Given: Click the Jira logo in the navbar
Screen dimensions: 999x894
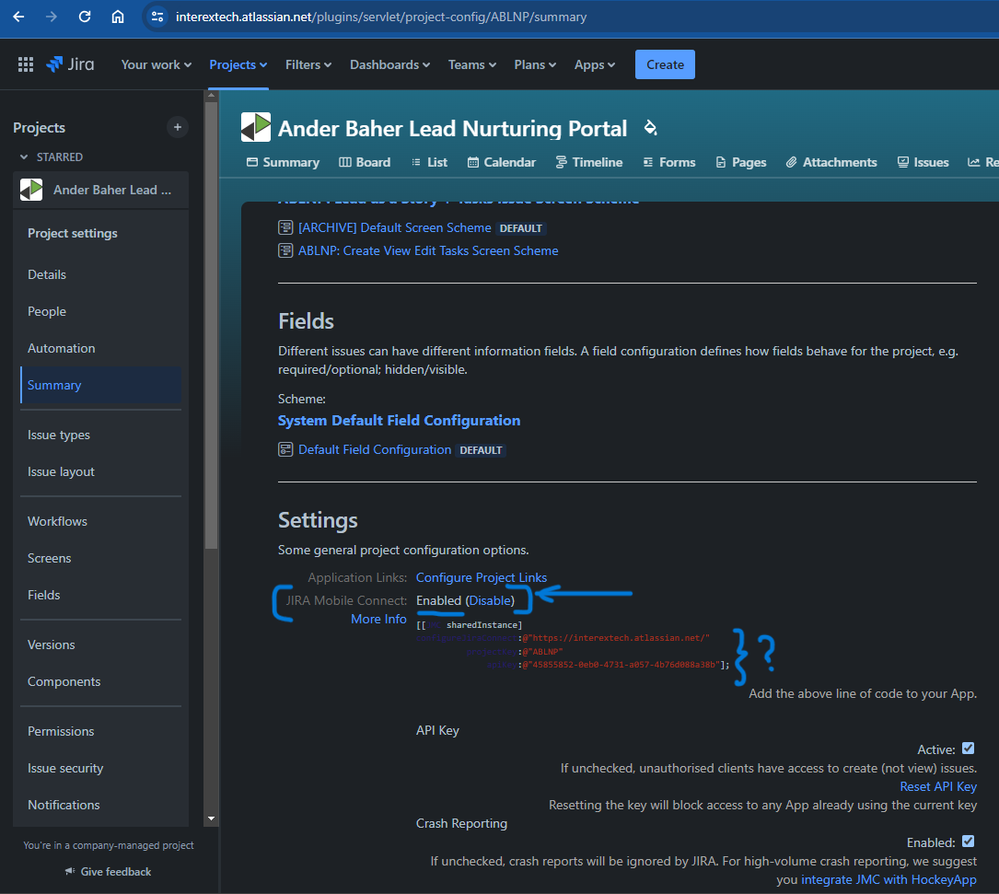Looking at the screenshot, I should (70, 63).
